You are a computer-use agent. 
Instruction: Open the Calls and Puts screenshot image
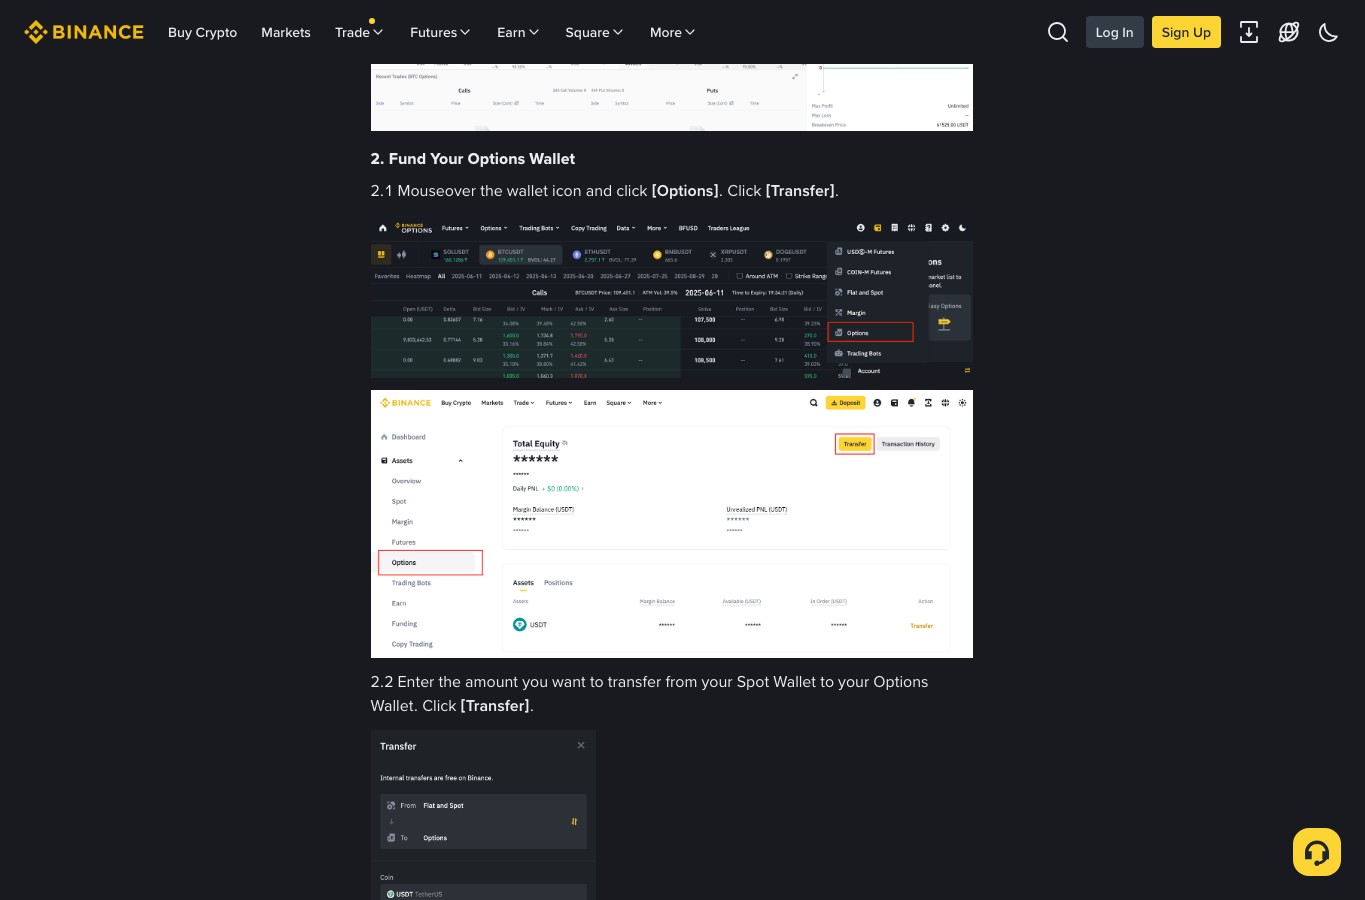(672, 97)
